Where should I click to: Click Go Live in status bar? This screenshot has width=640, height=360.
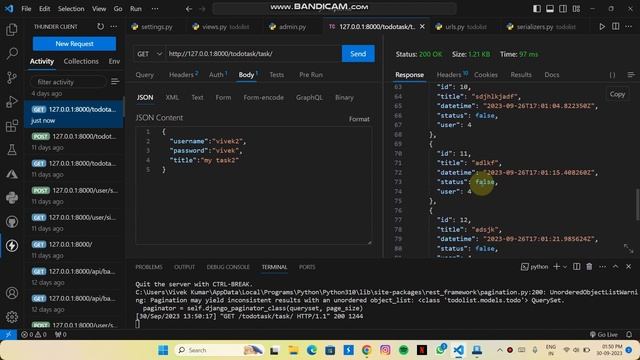click(604, 334)
